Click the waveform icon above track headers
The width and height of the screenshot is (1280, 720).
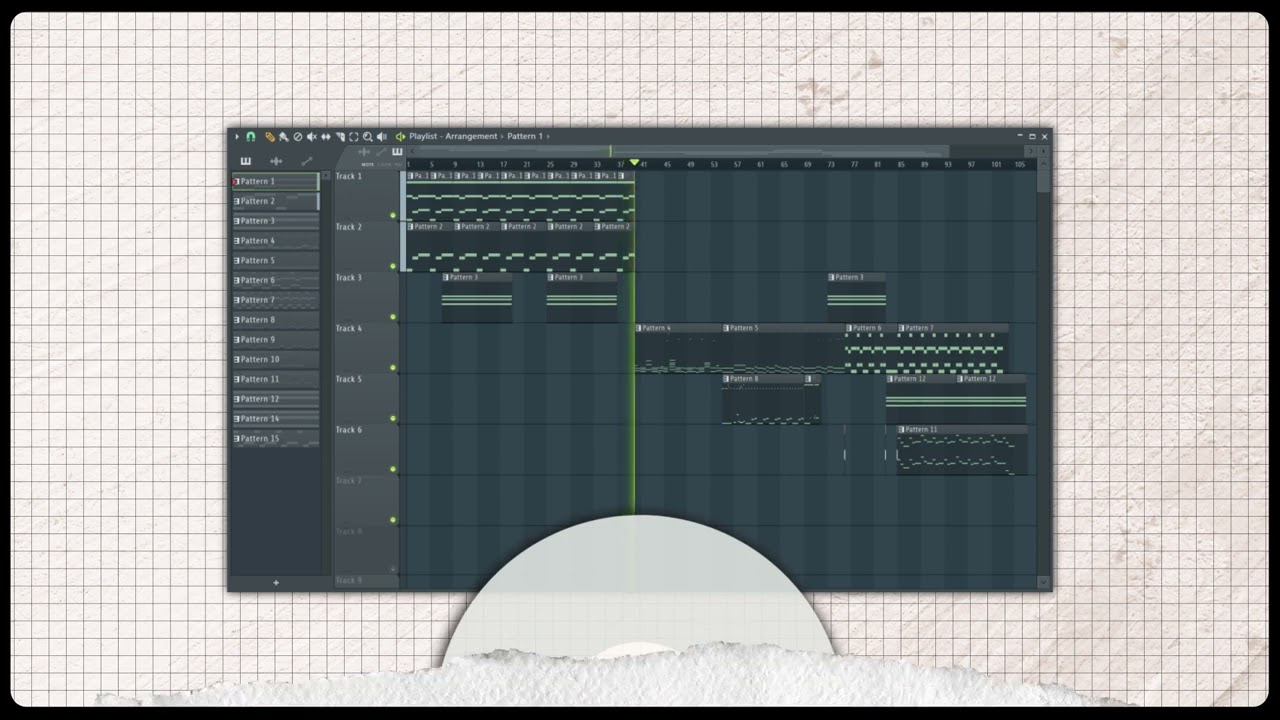point(364,152)
